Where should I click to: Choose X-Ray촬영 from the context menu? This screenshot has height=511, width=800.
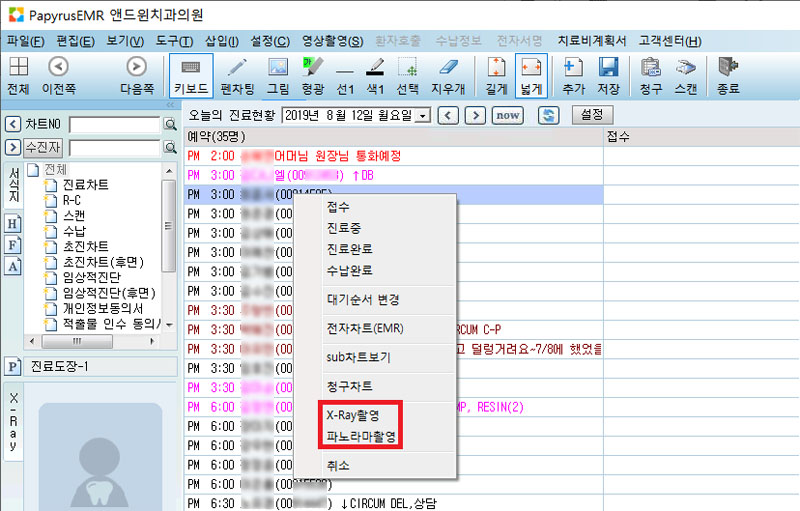(x=353, y=415)
